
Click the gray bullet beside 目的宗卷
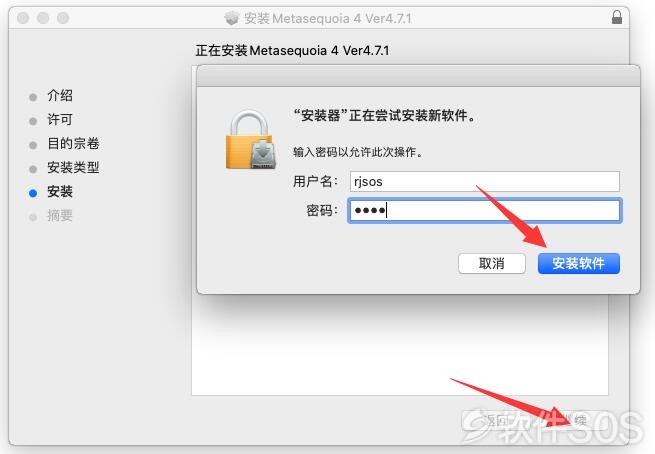[x=33, y=145]
